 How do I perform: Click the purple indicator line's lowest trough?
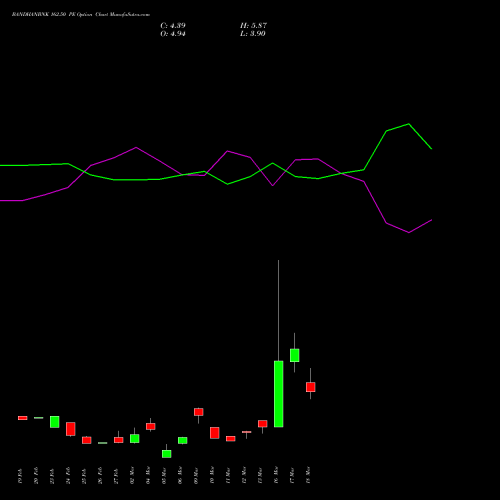[x=409, y=232]
